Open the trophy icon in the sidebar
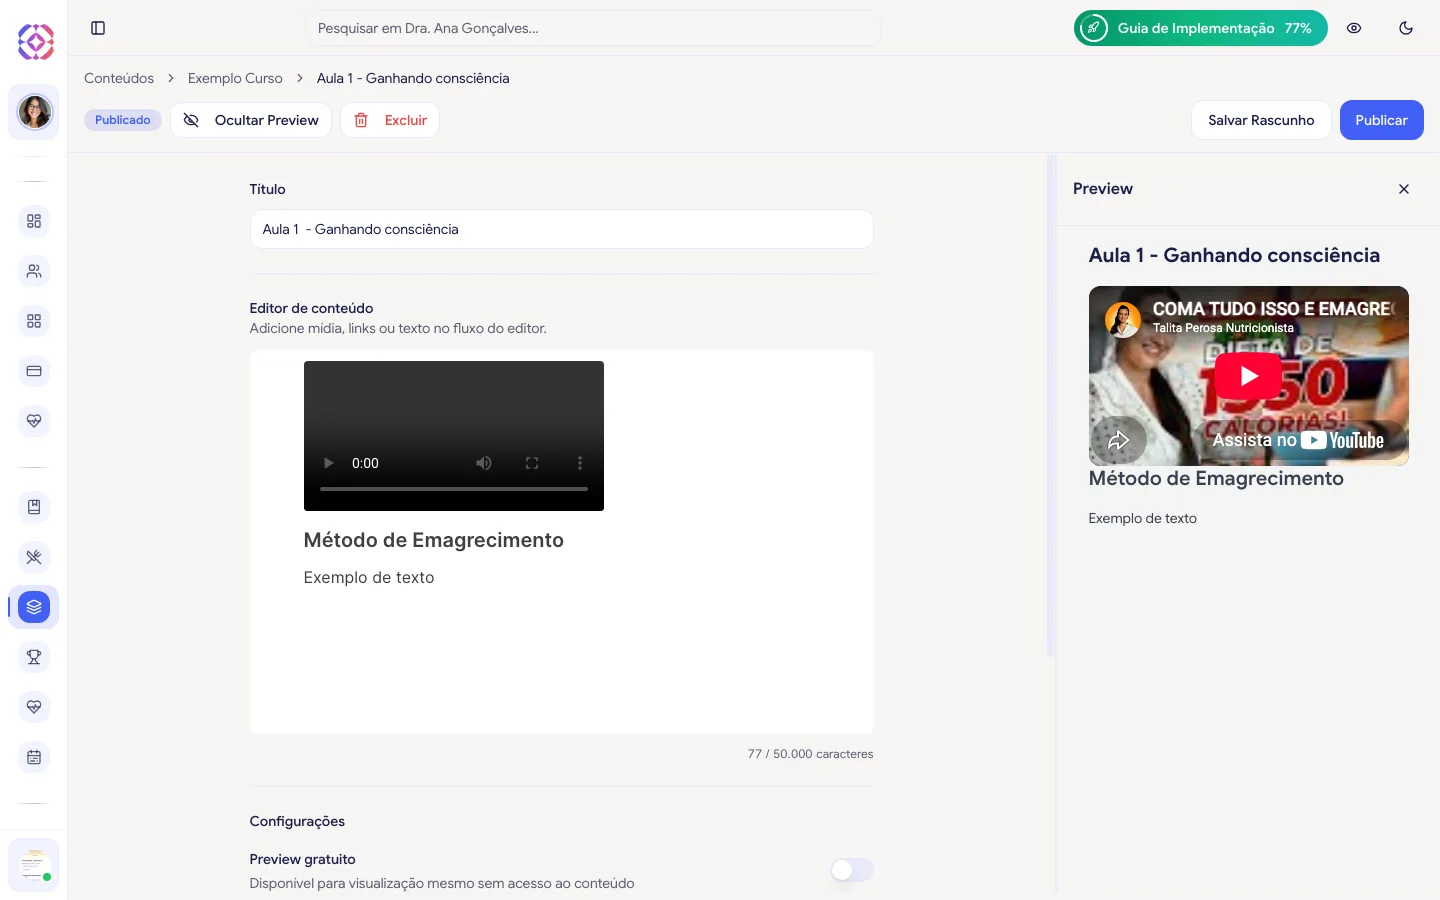The width and height of the screenshot is (1440, 900). (x=34, y=657)
